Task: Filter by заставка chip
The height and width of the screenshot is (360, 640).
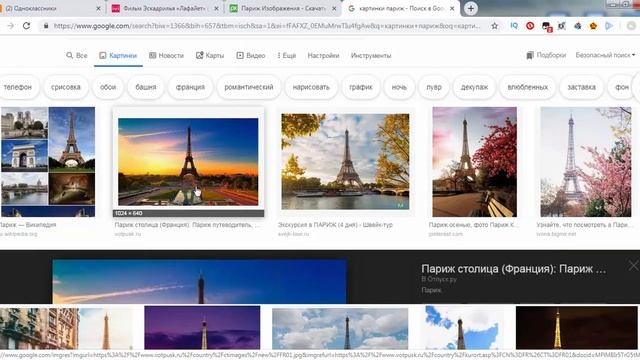Action: pos(582,87)
